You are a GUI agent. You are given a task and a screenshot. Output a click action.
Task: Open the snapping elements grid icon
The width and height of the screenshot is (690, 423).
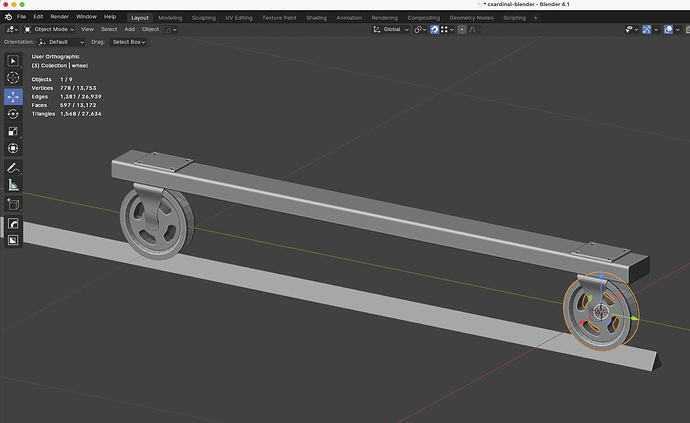click(x=444, y=29)
